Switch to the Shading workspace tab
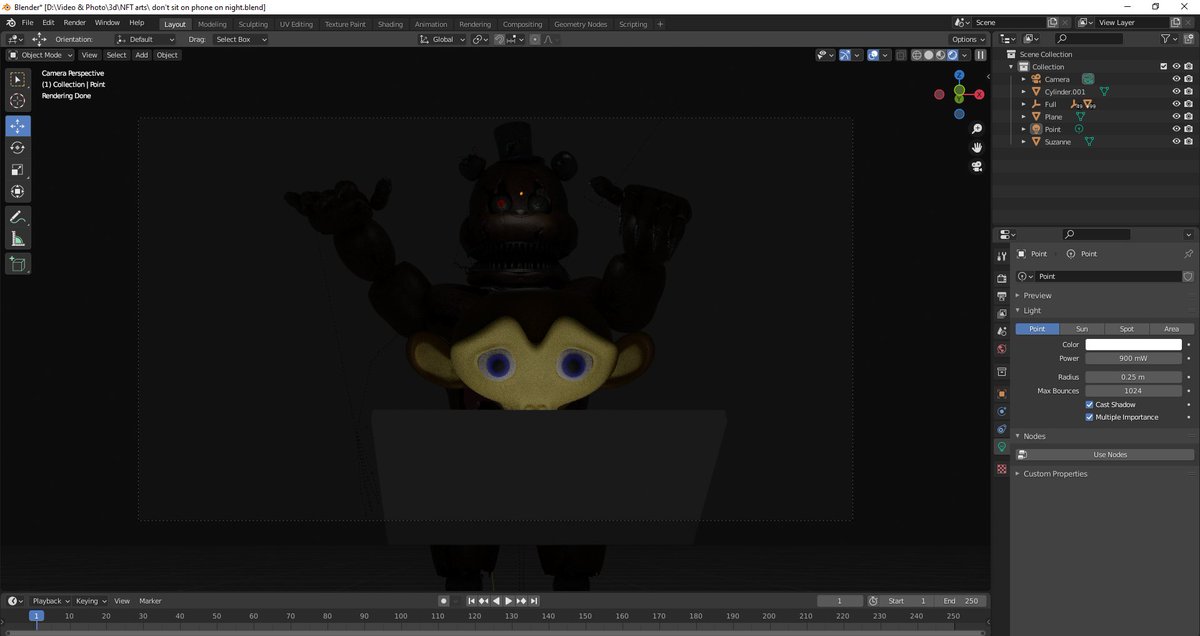The image size is (1200, 636). pyautogui.click(x=390, y=23)
